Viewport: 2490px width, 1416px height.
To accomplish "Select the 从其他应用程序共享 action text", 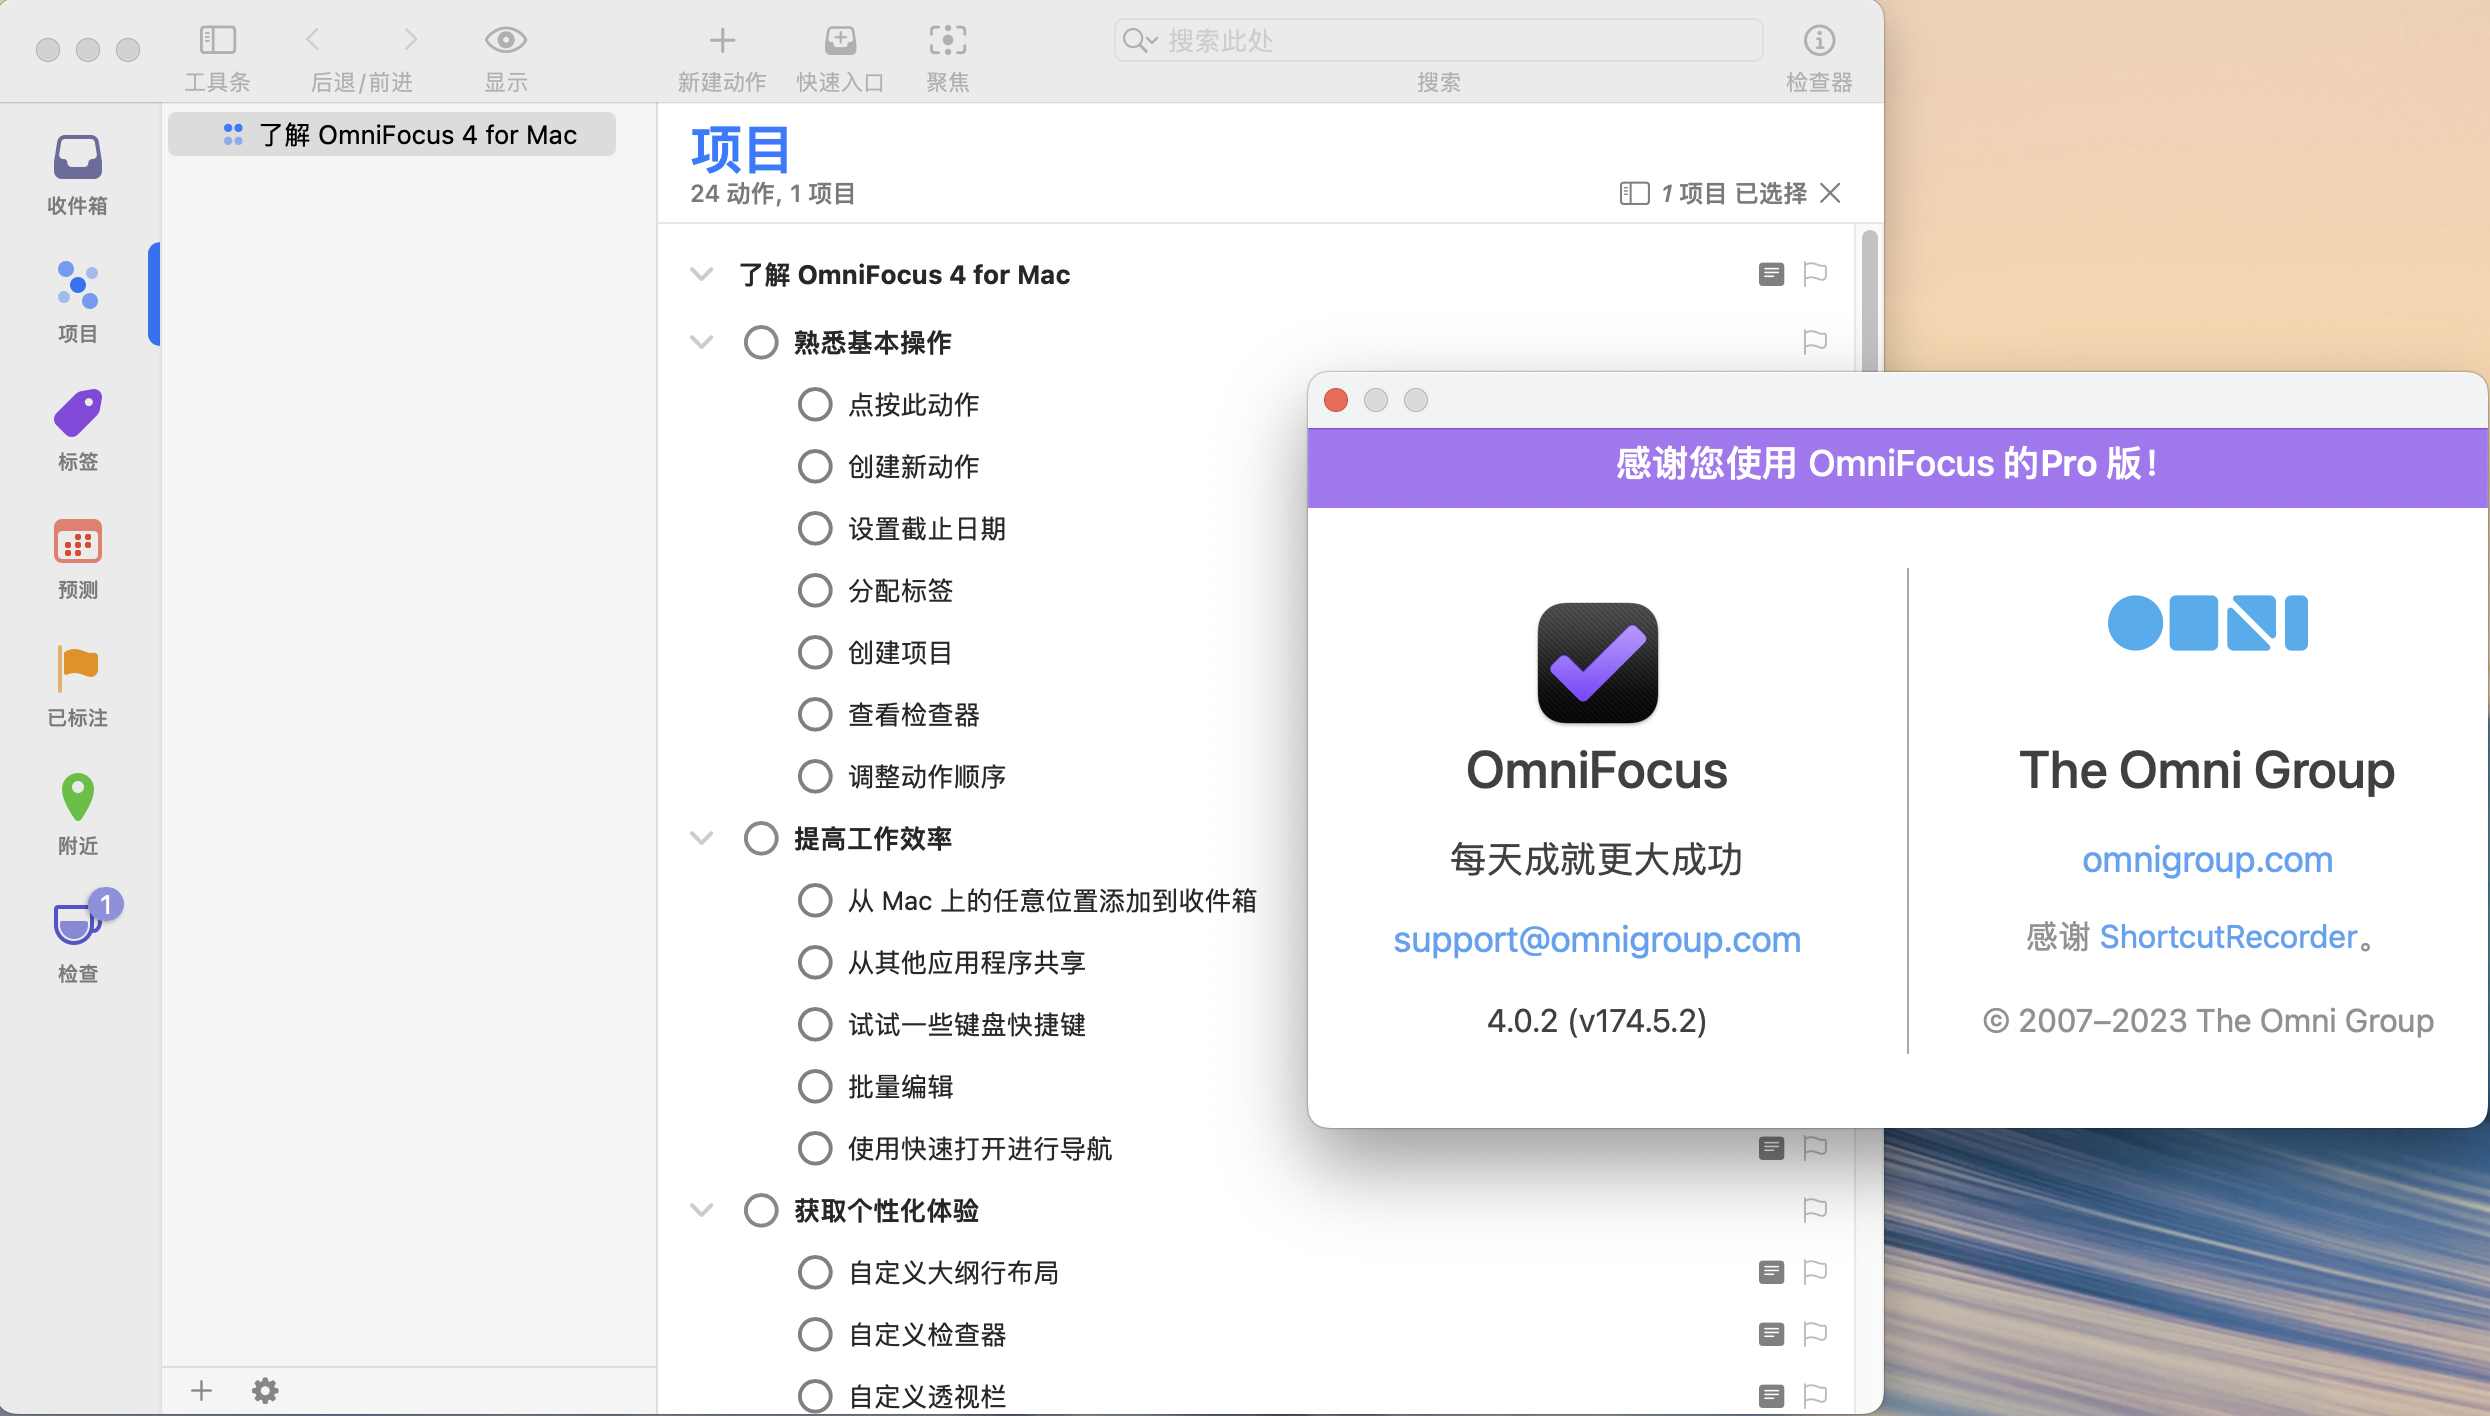I will [x=966, y=962].
